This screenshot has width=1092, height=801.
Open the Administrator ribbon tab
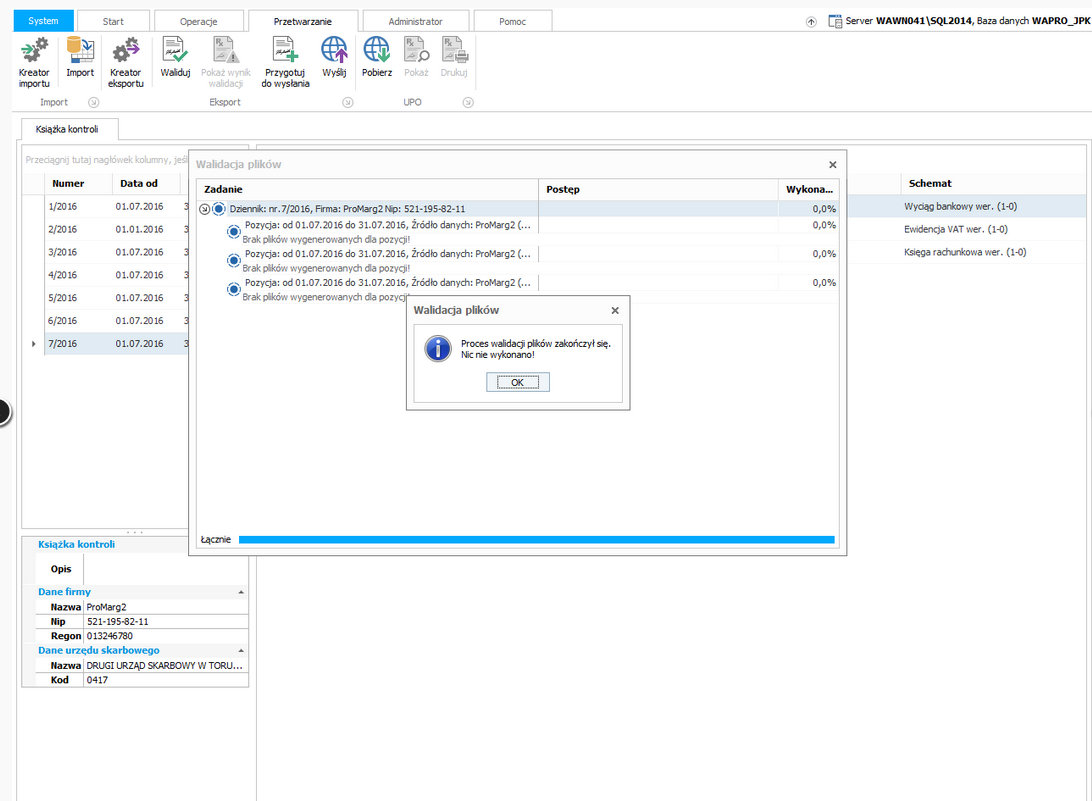pyautogui.click(x=415, y=22)
